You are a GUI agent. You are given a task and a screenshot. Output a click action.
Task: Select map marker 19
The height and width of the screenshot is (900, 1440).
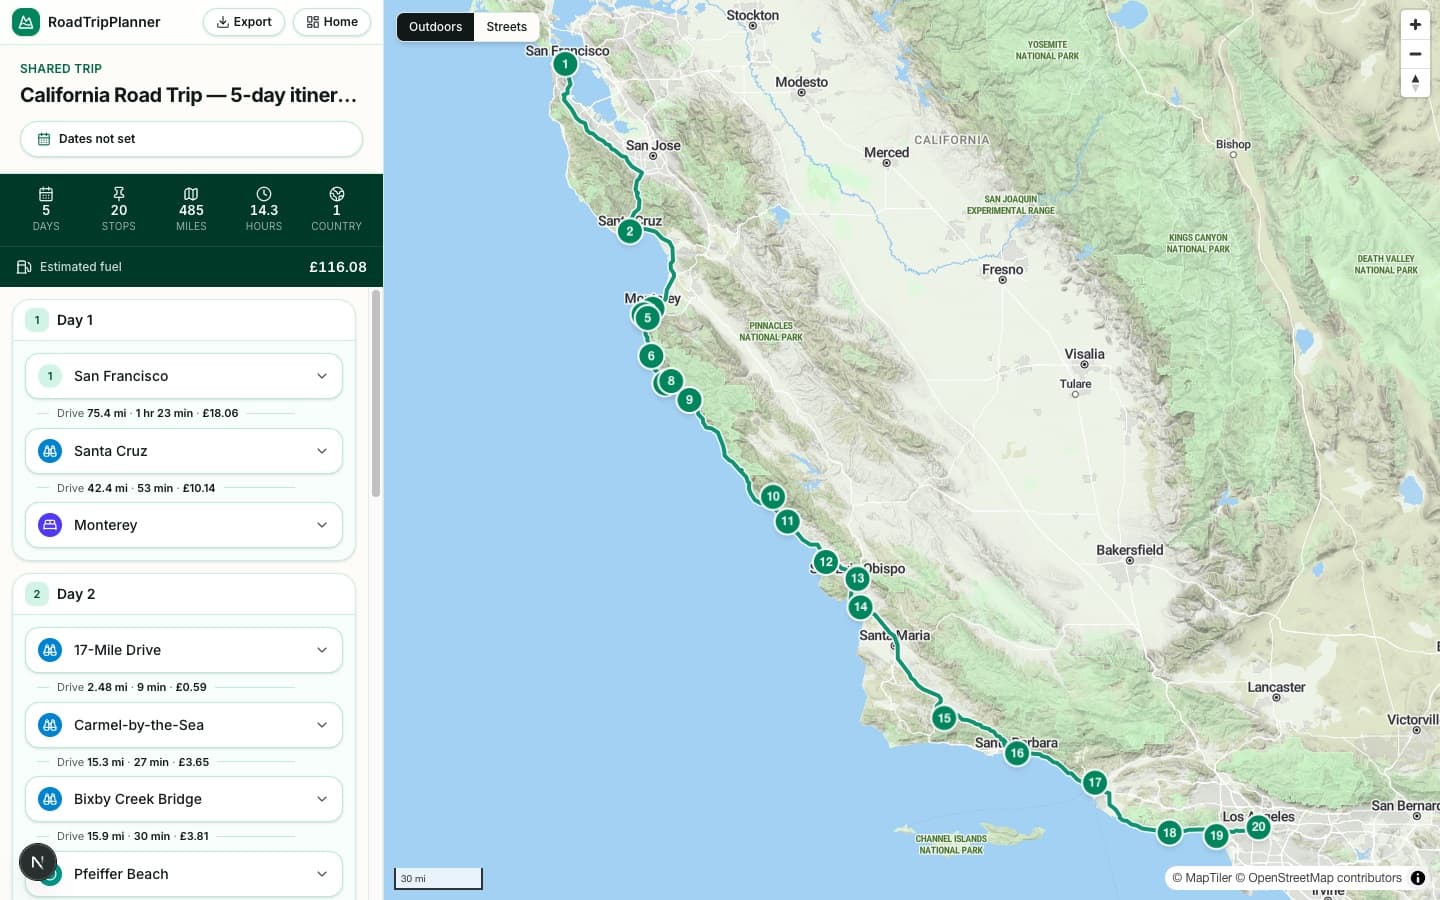click(x=1216, y=836)
